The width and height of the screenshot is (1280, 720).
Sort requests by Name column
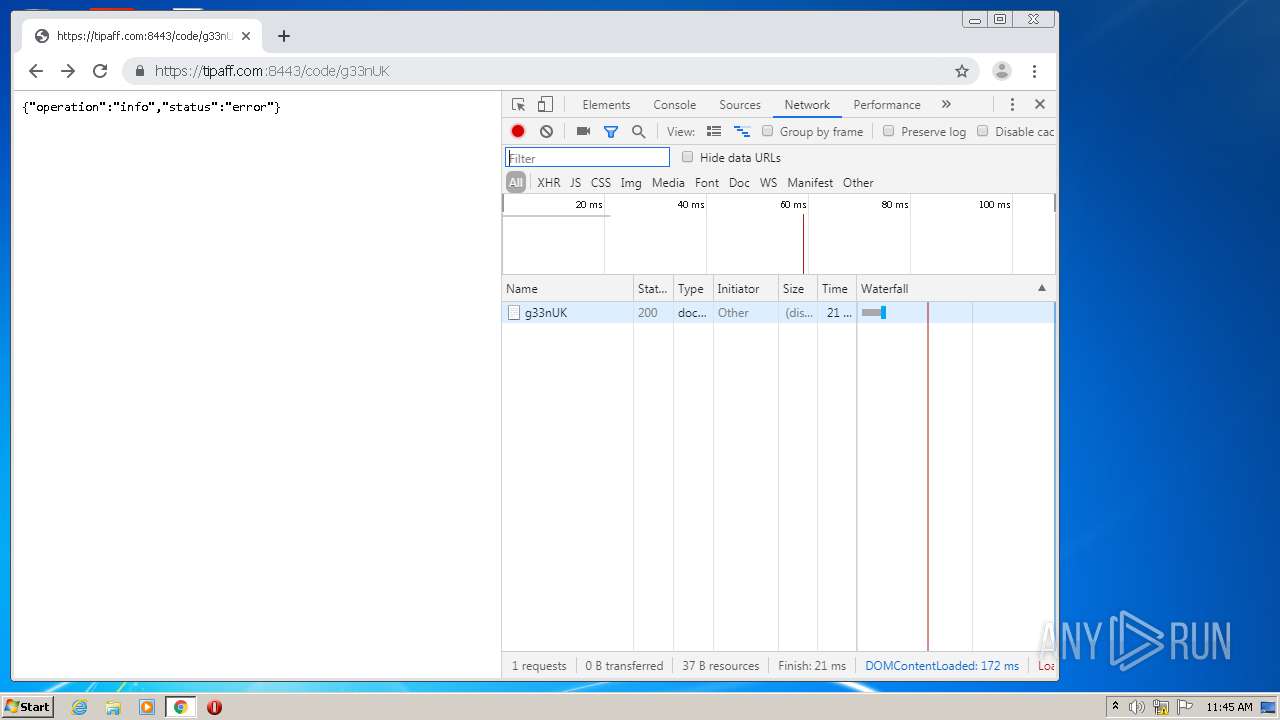[x=567, y=288]
